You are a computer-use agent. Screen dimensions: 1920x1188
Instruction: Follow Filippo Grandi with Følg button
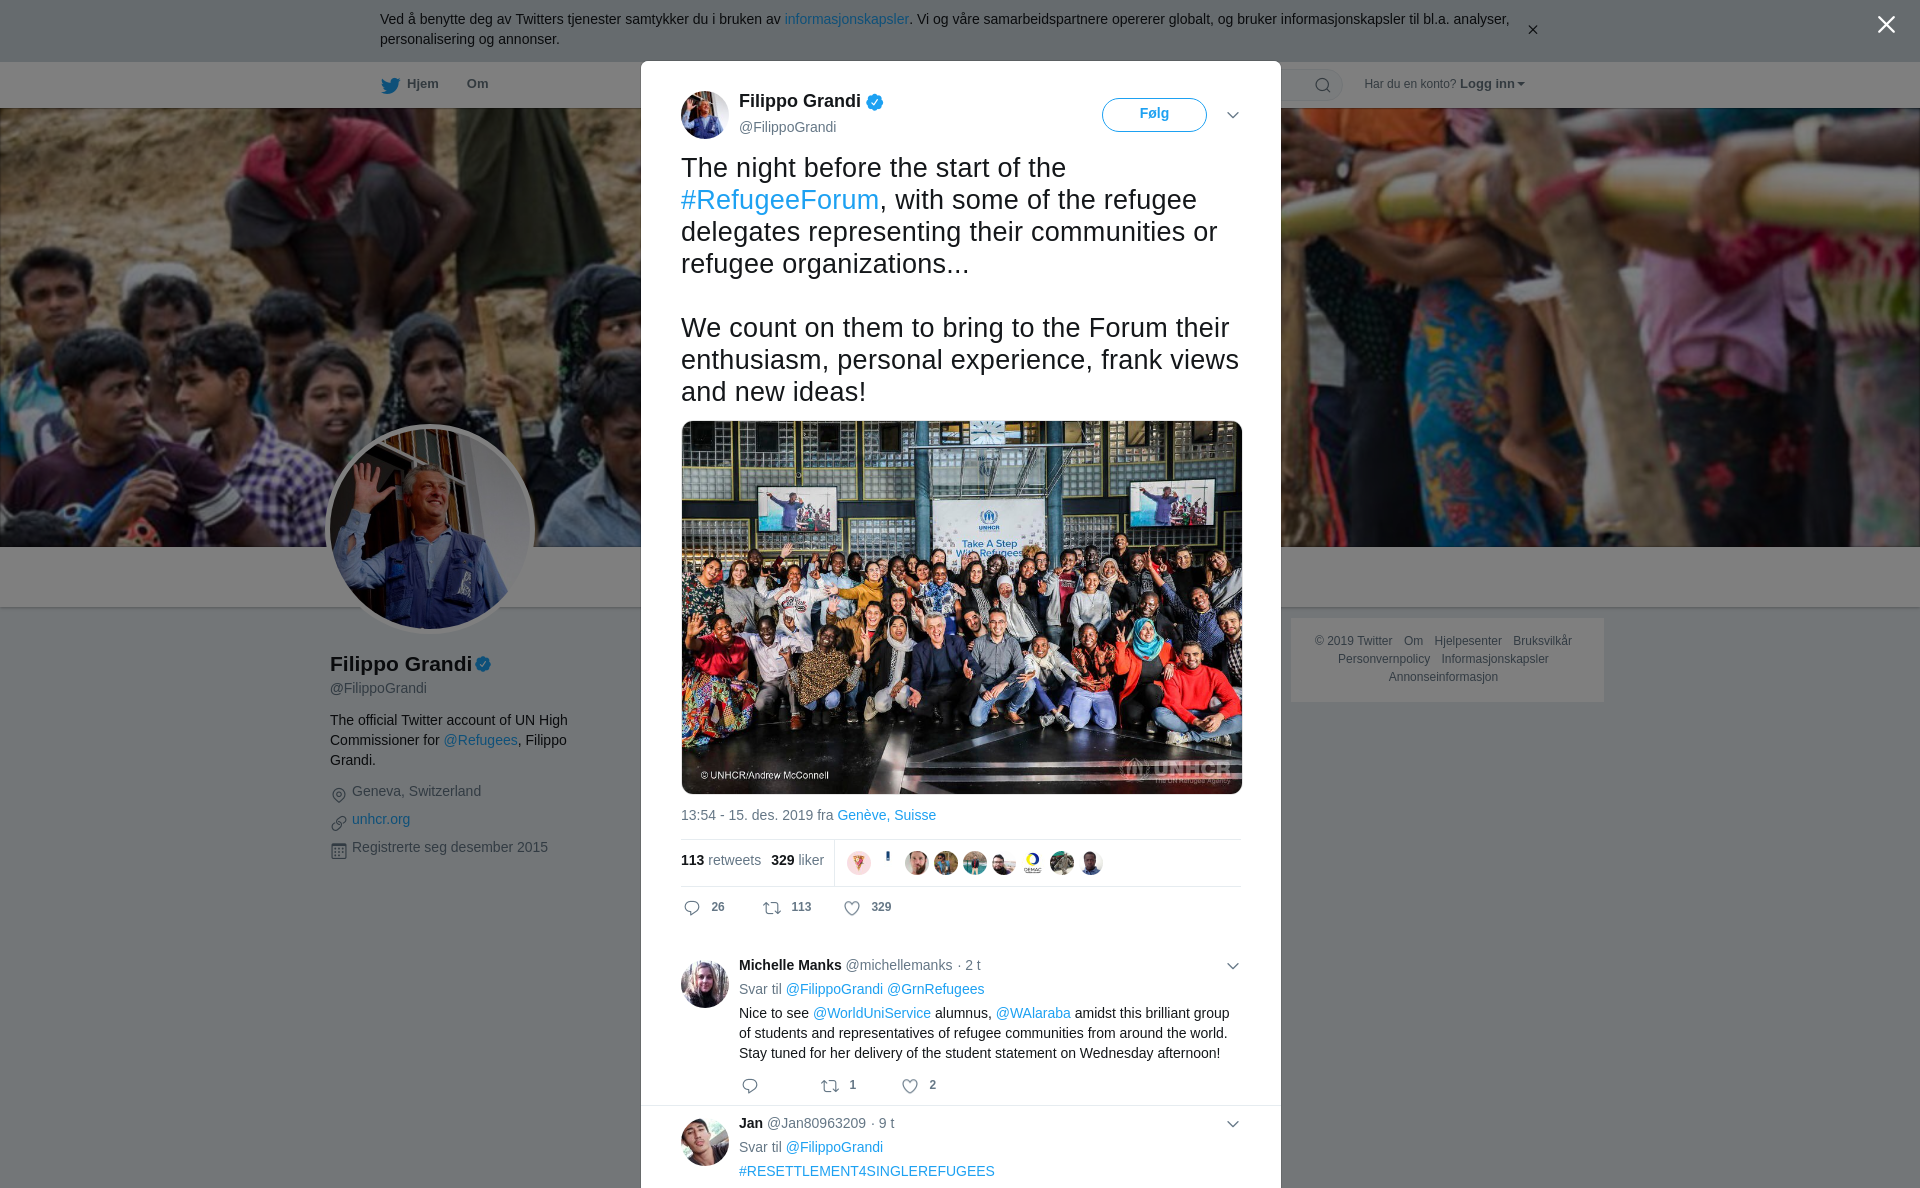tap(1154, 114)
